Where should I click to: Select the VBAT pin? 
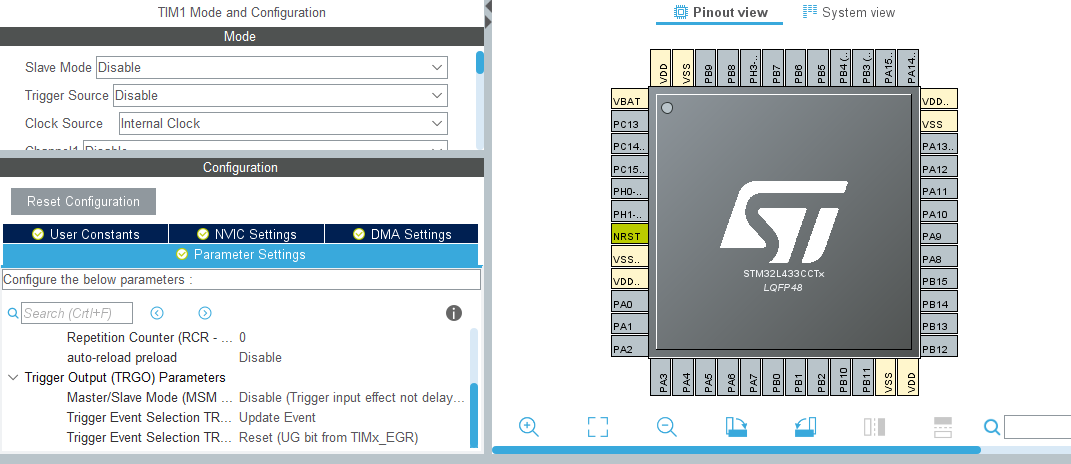point(629,101)
